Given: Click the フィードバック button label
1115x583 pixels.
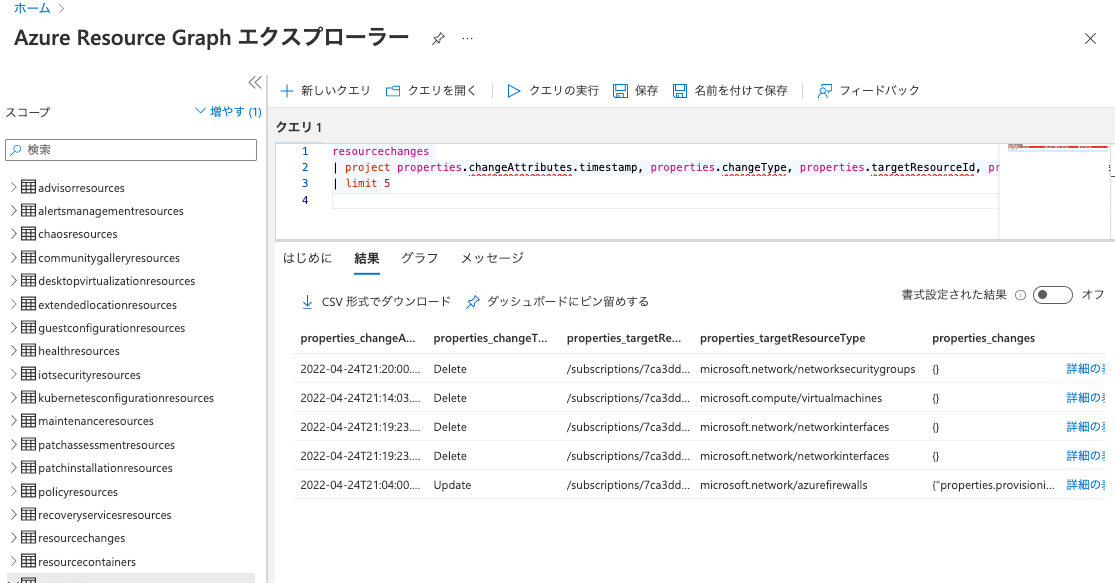Looking at the screenshot, I should (x=880, y=91).
